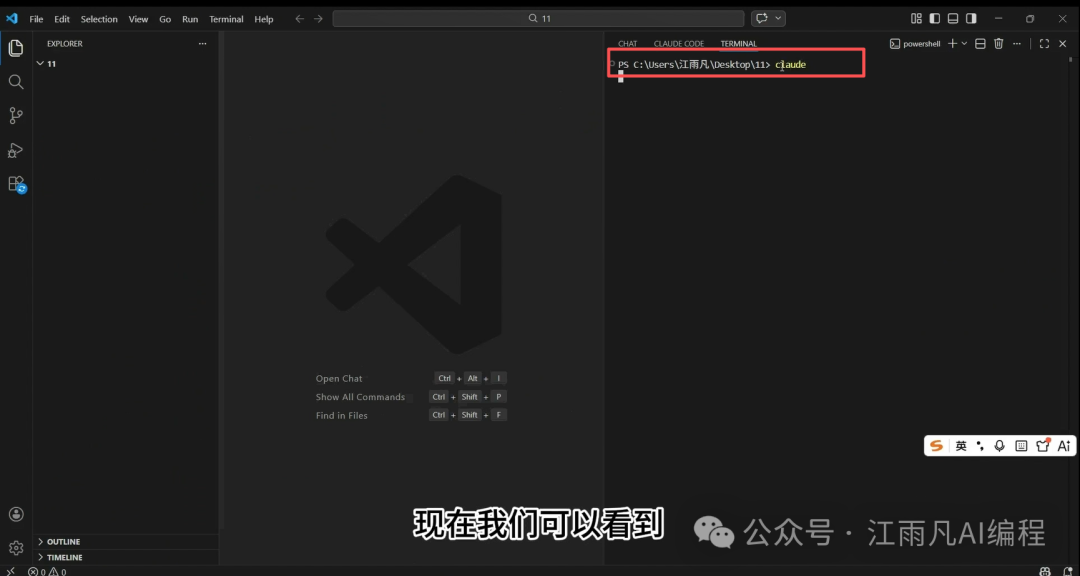The width and height of the screenshot is (1080, 576).
Task: Open the Source Control view
Action: (16, 116)
